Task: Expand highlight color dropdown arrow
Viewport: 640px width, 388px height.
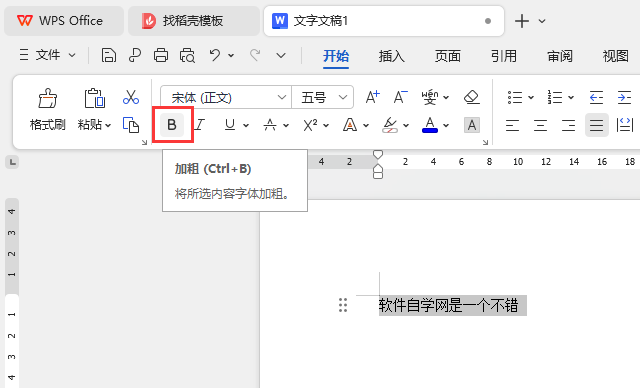Action: point(406,126)
